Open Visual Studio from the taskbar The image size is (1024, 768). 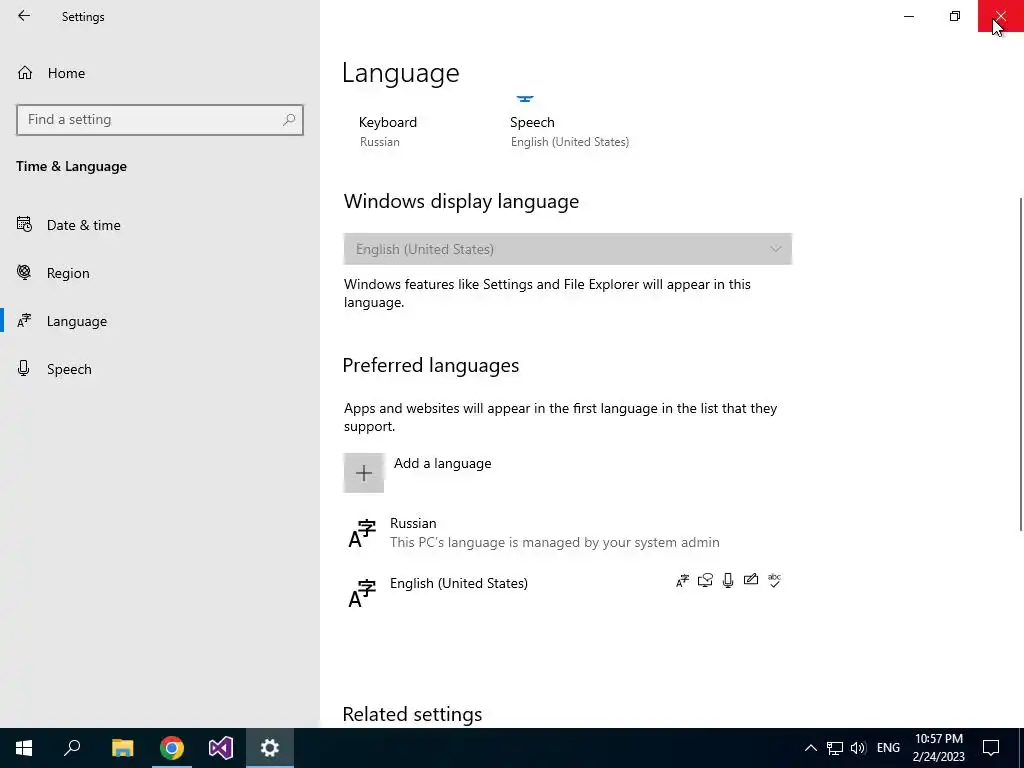pos(221,748)
